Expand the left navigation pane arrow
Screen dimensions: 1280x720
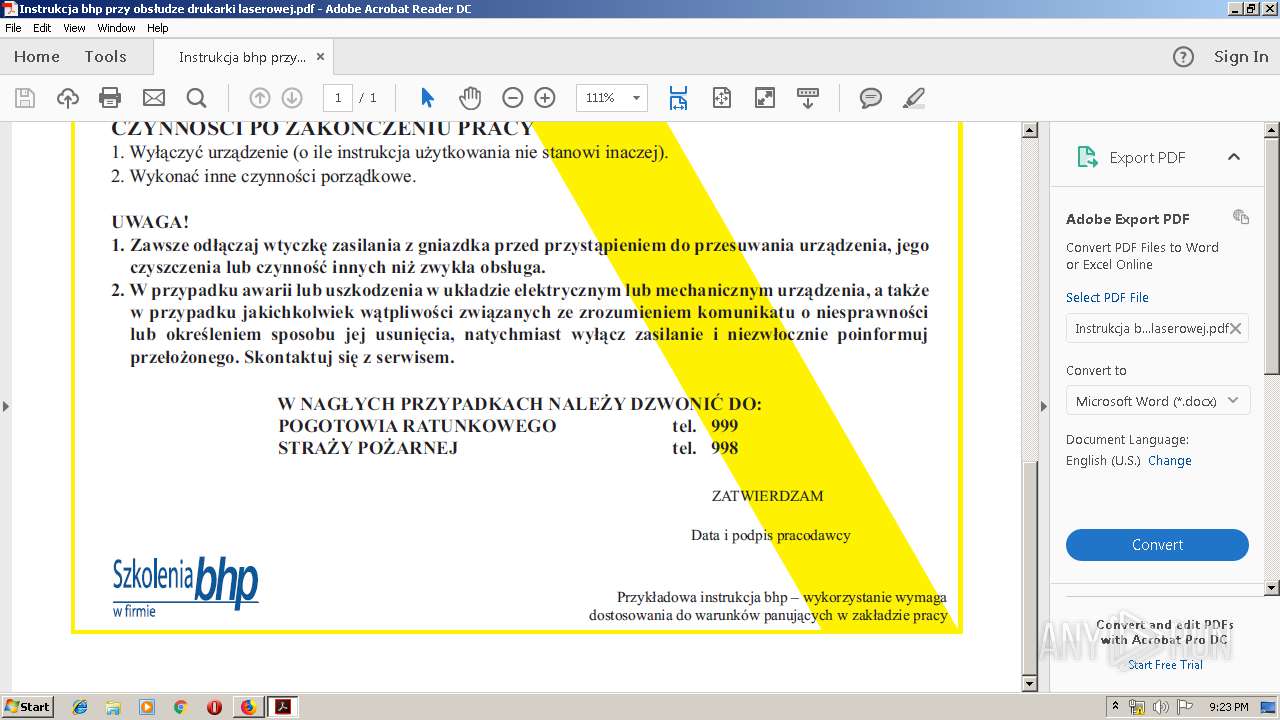point(6,406)
